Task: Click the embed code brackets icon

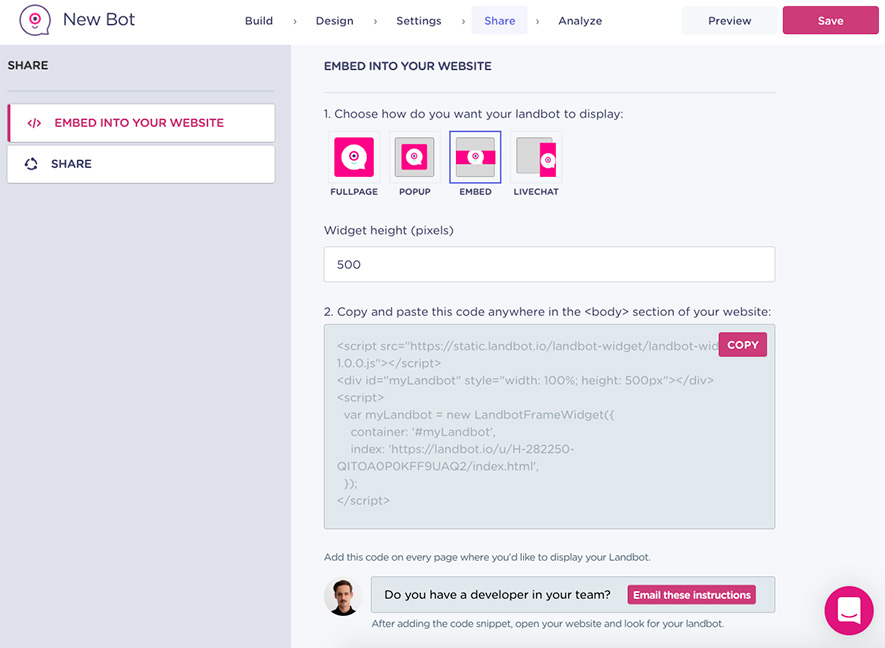Action: tap(34, 123)
